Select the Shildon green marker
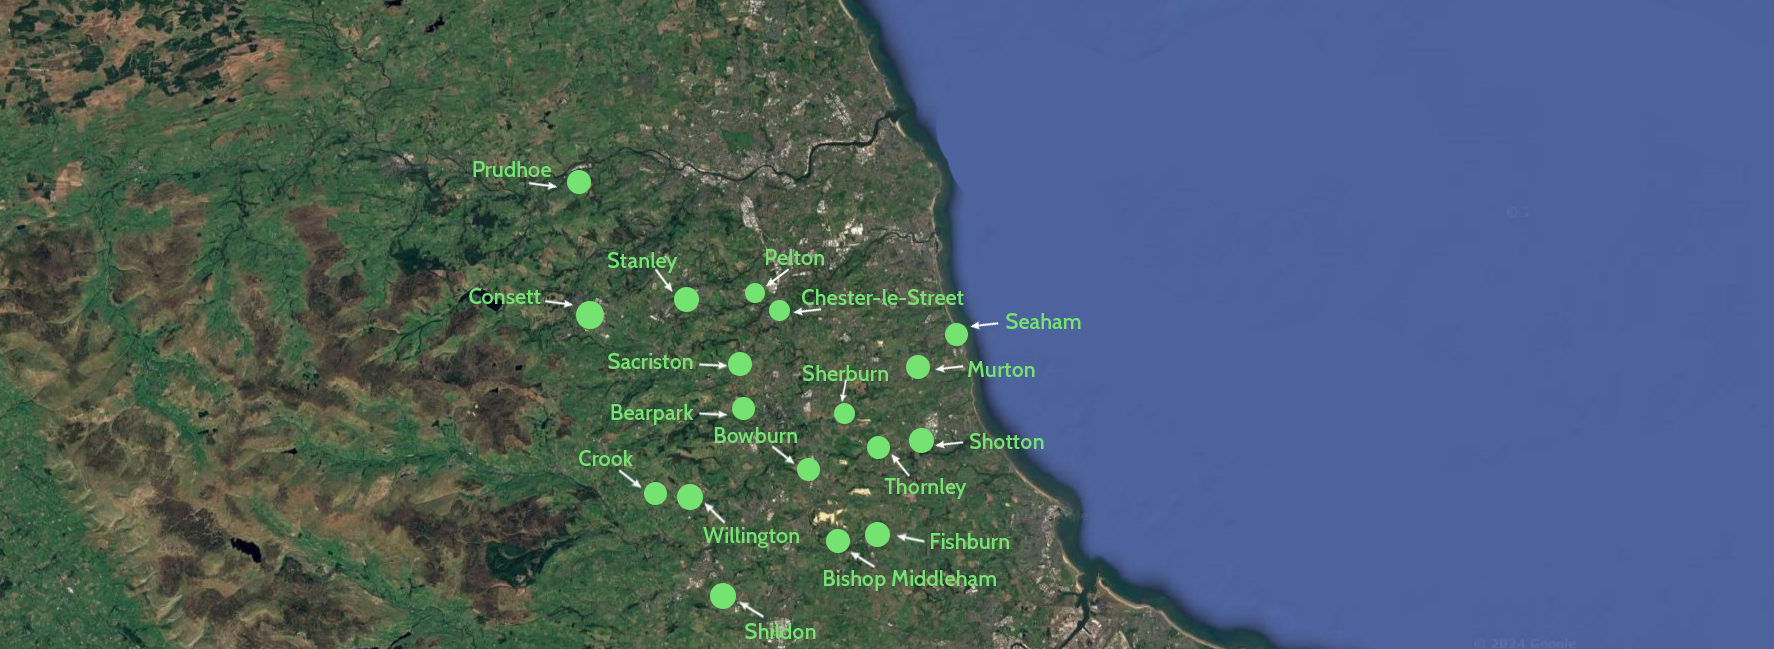This screenshot has width=1774, height=649. 723,596
